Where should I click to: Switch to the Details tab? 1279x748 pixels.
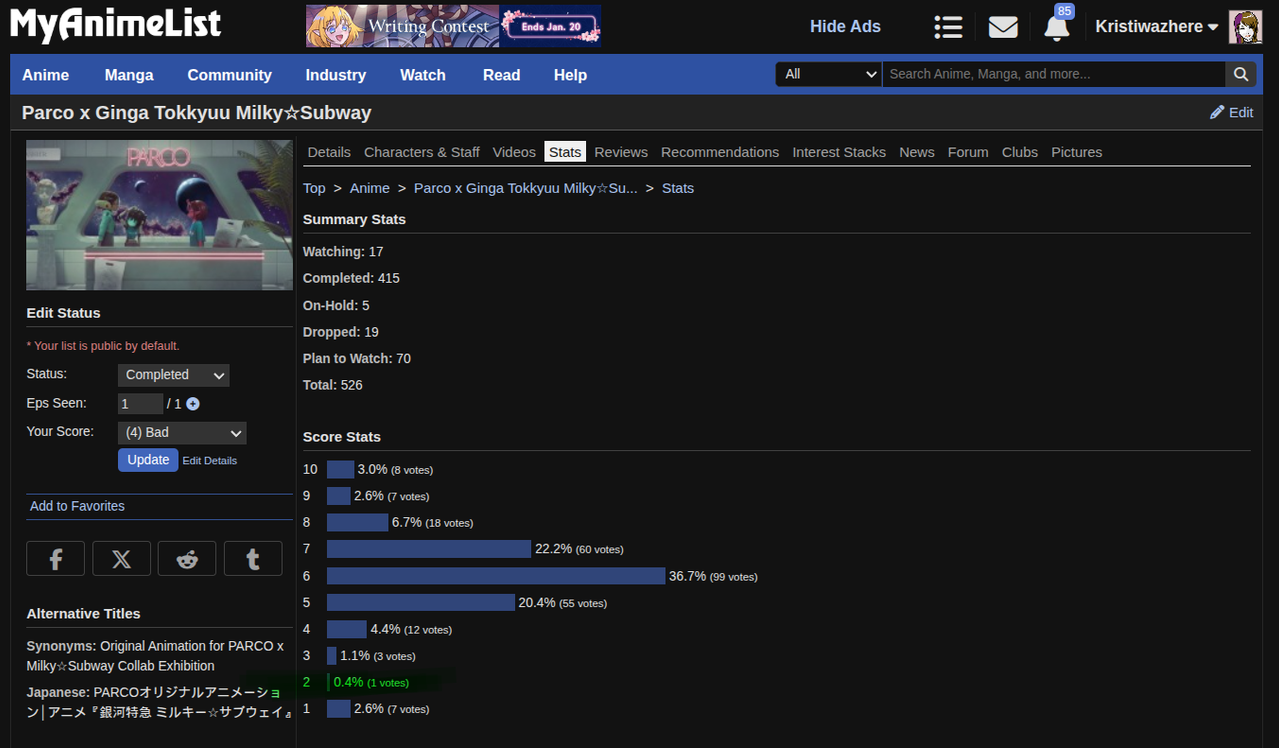pos(329,152)
